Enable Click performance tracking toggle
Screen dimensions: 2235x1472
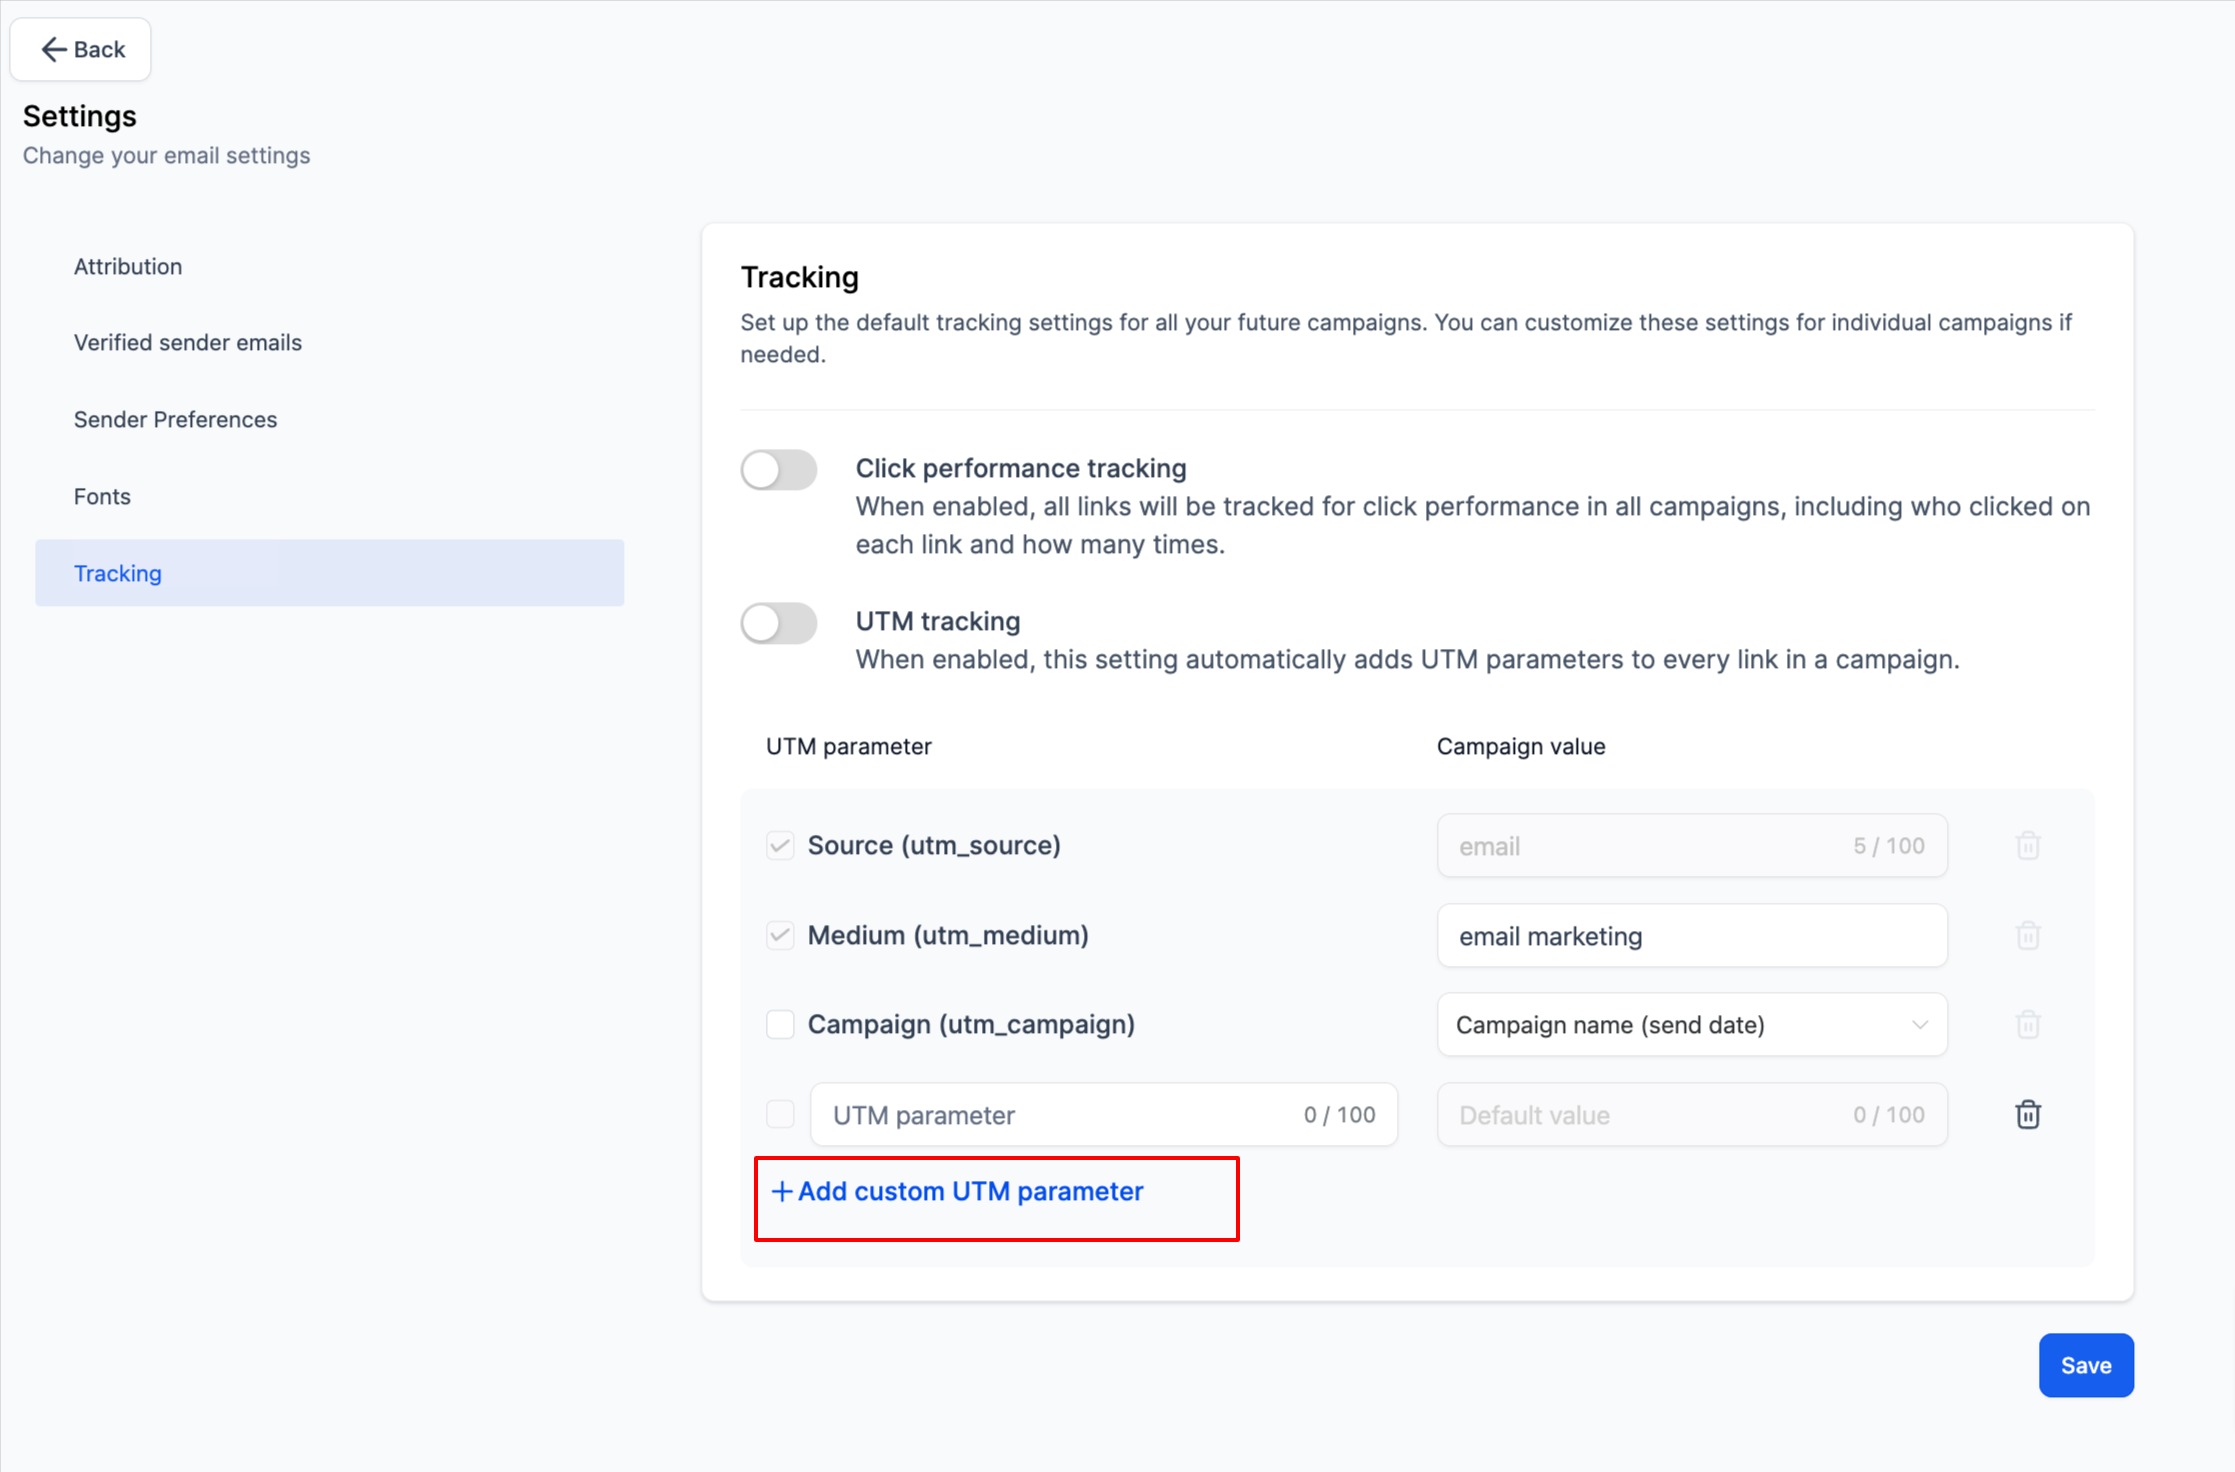[778, 470]
